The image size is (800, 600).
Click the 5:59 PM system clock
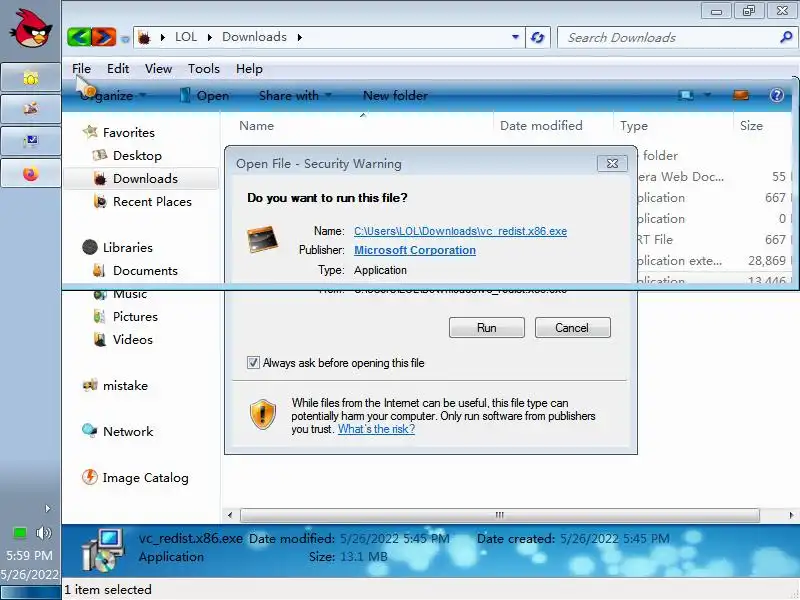pos(29,555)
